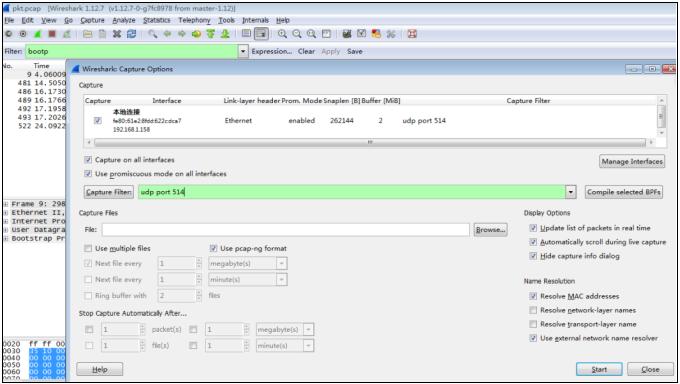Click the Browse... button
680x384 pixels.
point(490,230)
